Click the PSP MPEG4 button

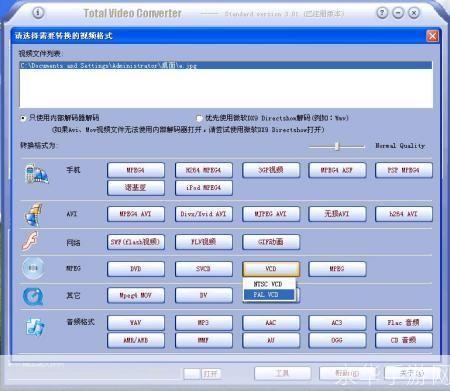pyautogui.click(x=404, y=170)
